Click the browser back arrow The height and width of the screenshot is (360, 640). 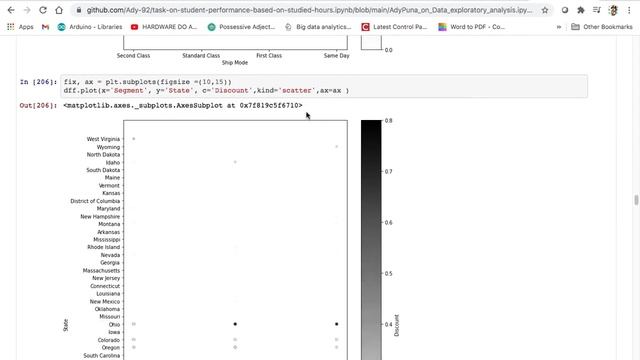11,10
